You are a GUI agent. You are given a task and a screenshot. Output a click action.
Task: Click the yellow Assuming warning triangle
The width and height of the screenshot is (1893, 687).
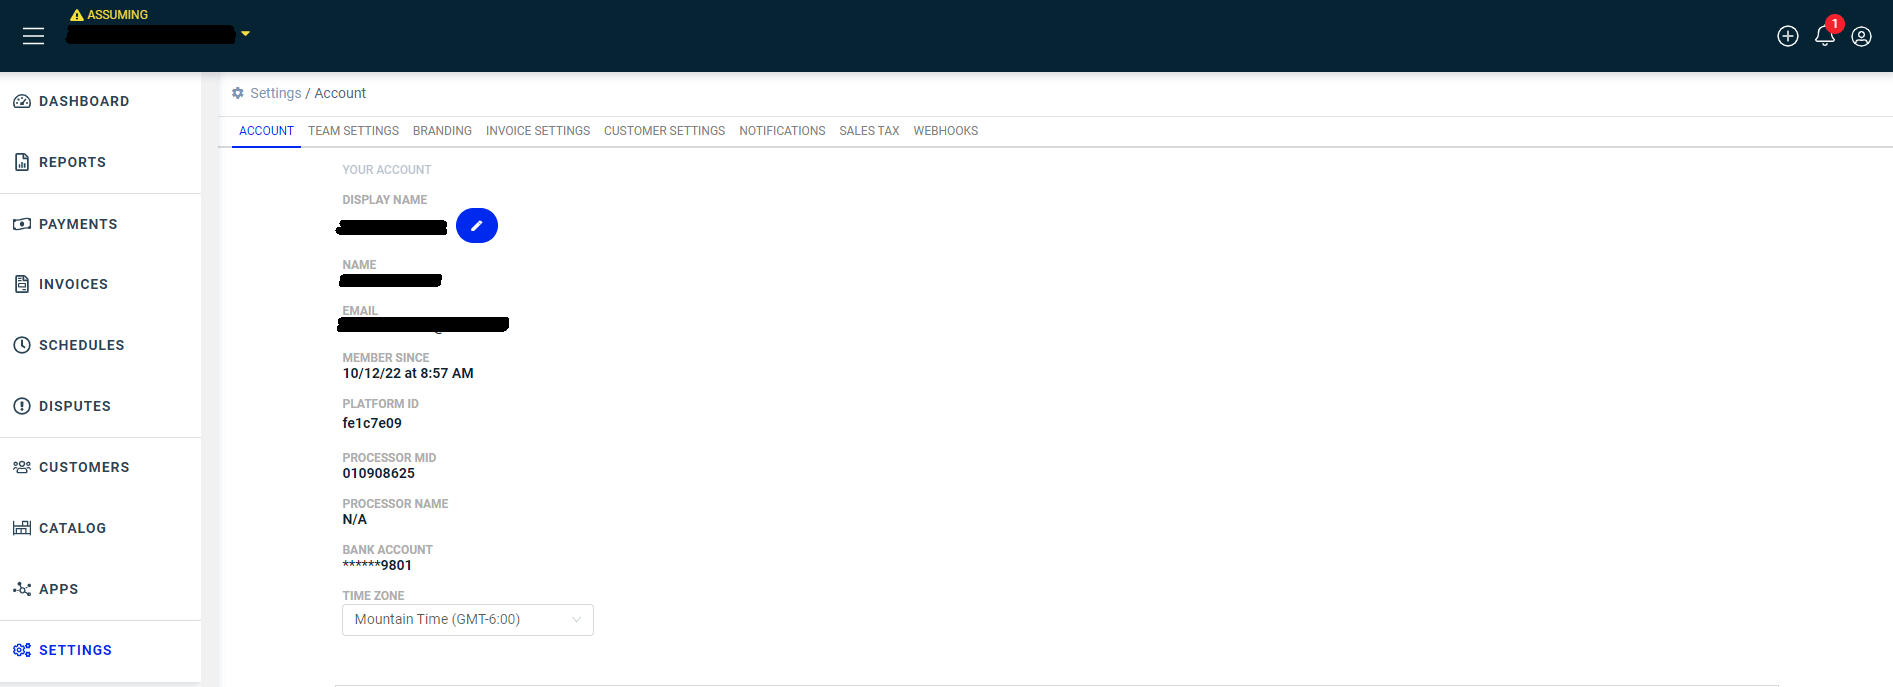pyautogui.click(x=77, y=15)
